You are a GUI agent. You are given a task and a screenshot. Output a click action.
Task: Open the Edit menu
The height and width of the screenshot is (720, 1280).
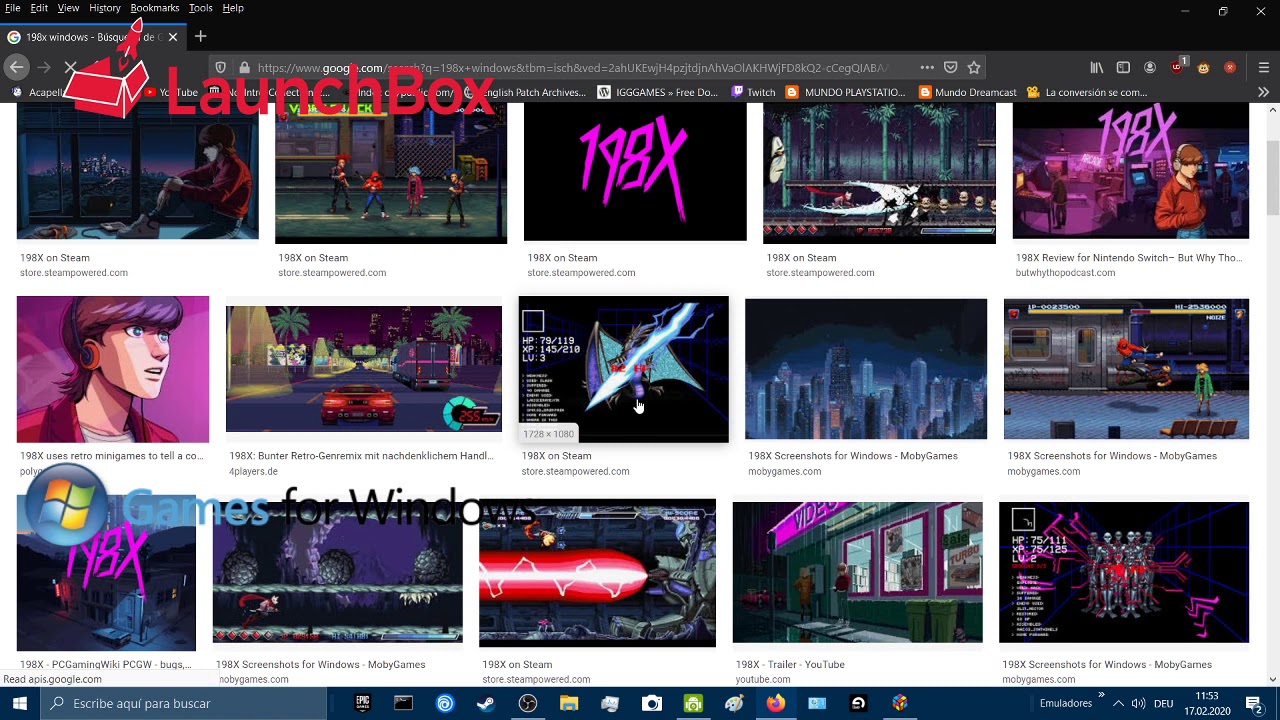pyautogui.click(x=39, y=8)
